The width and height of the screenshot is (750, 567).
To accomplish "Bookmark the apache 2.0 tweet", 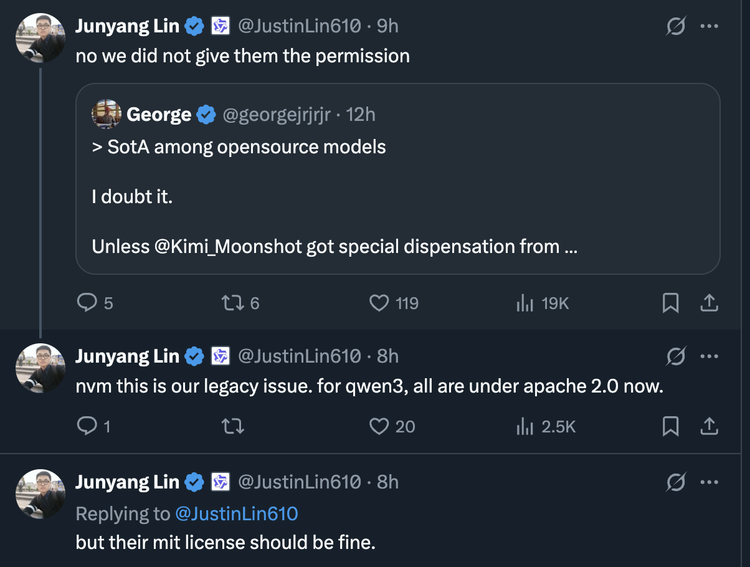I will click(x=671, y=426).
